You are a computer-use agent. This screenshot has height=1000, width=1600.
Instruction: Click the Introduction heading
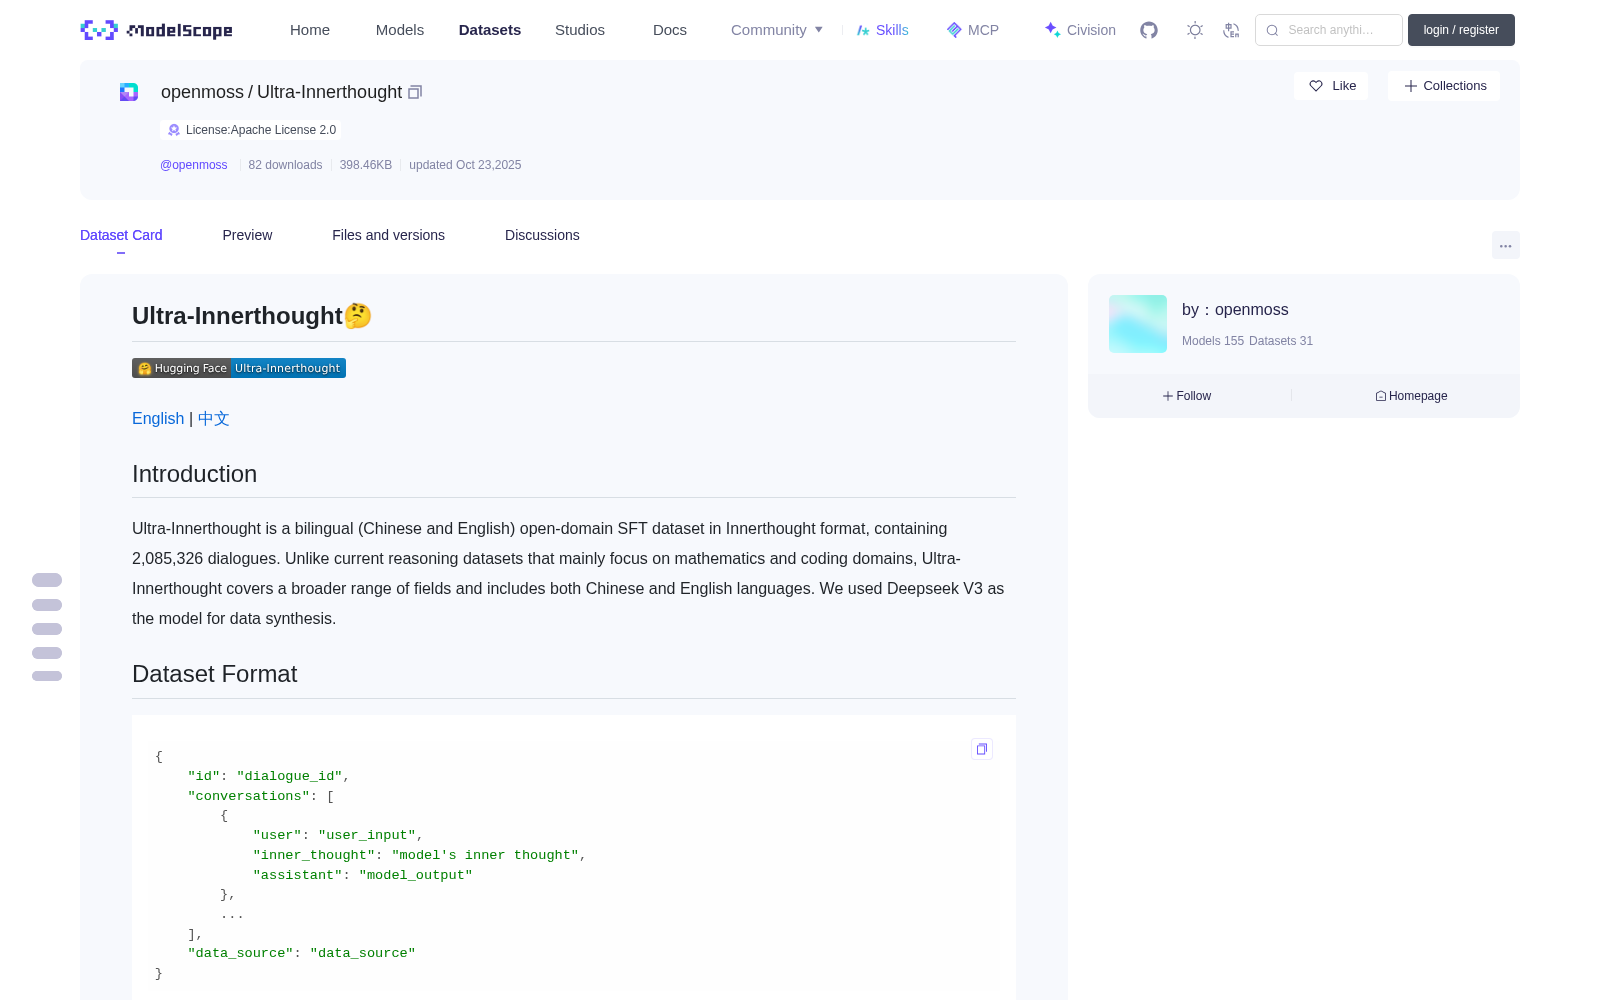tap(194, 474)
